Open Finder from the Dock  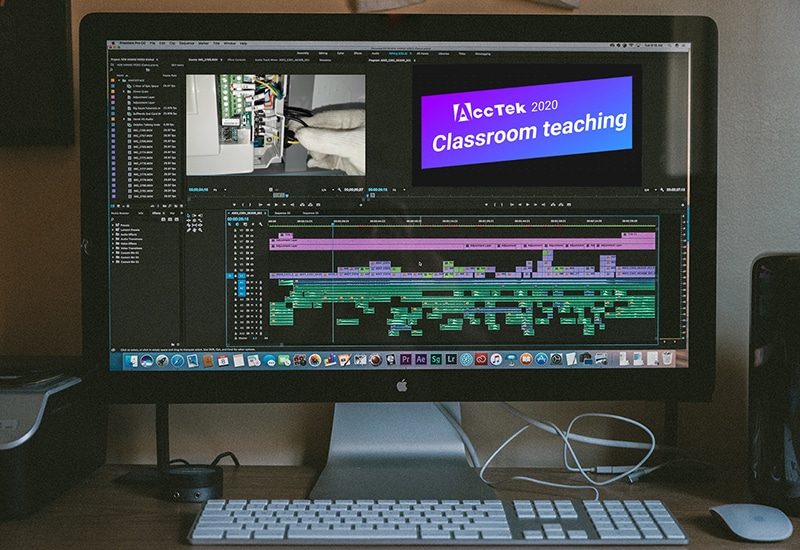point(132,361)
